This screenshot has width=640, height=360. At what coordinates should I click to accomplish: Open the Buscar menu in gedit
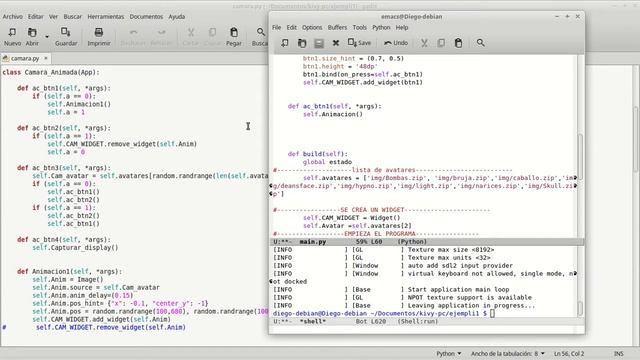73,17
